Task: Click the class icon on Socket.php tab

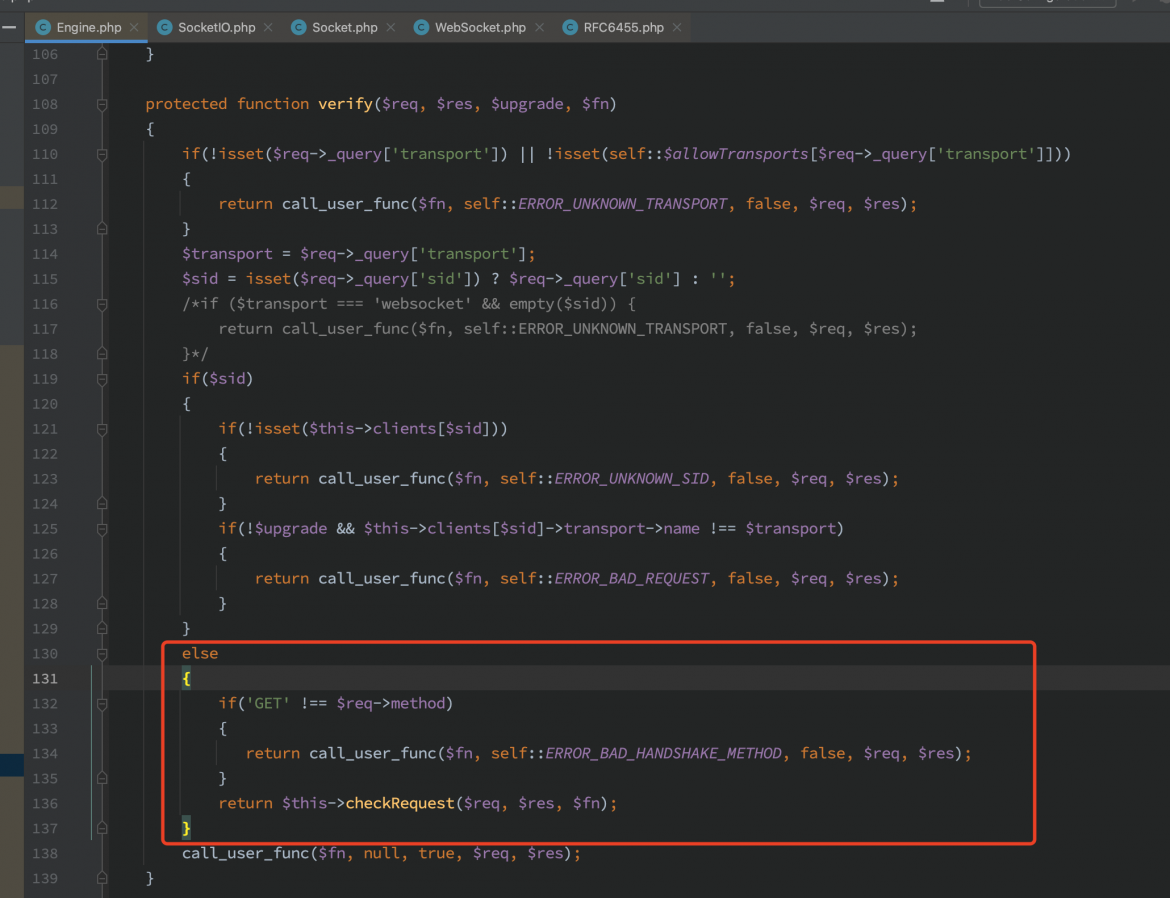Action: tap(298, 27)
